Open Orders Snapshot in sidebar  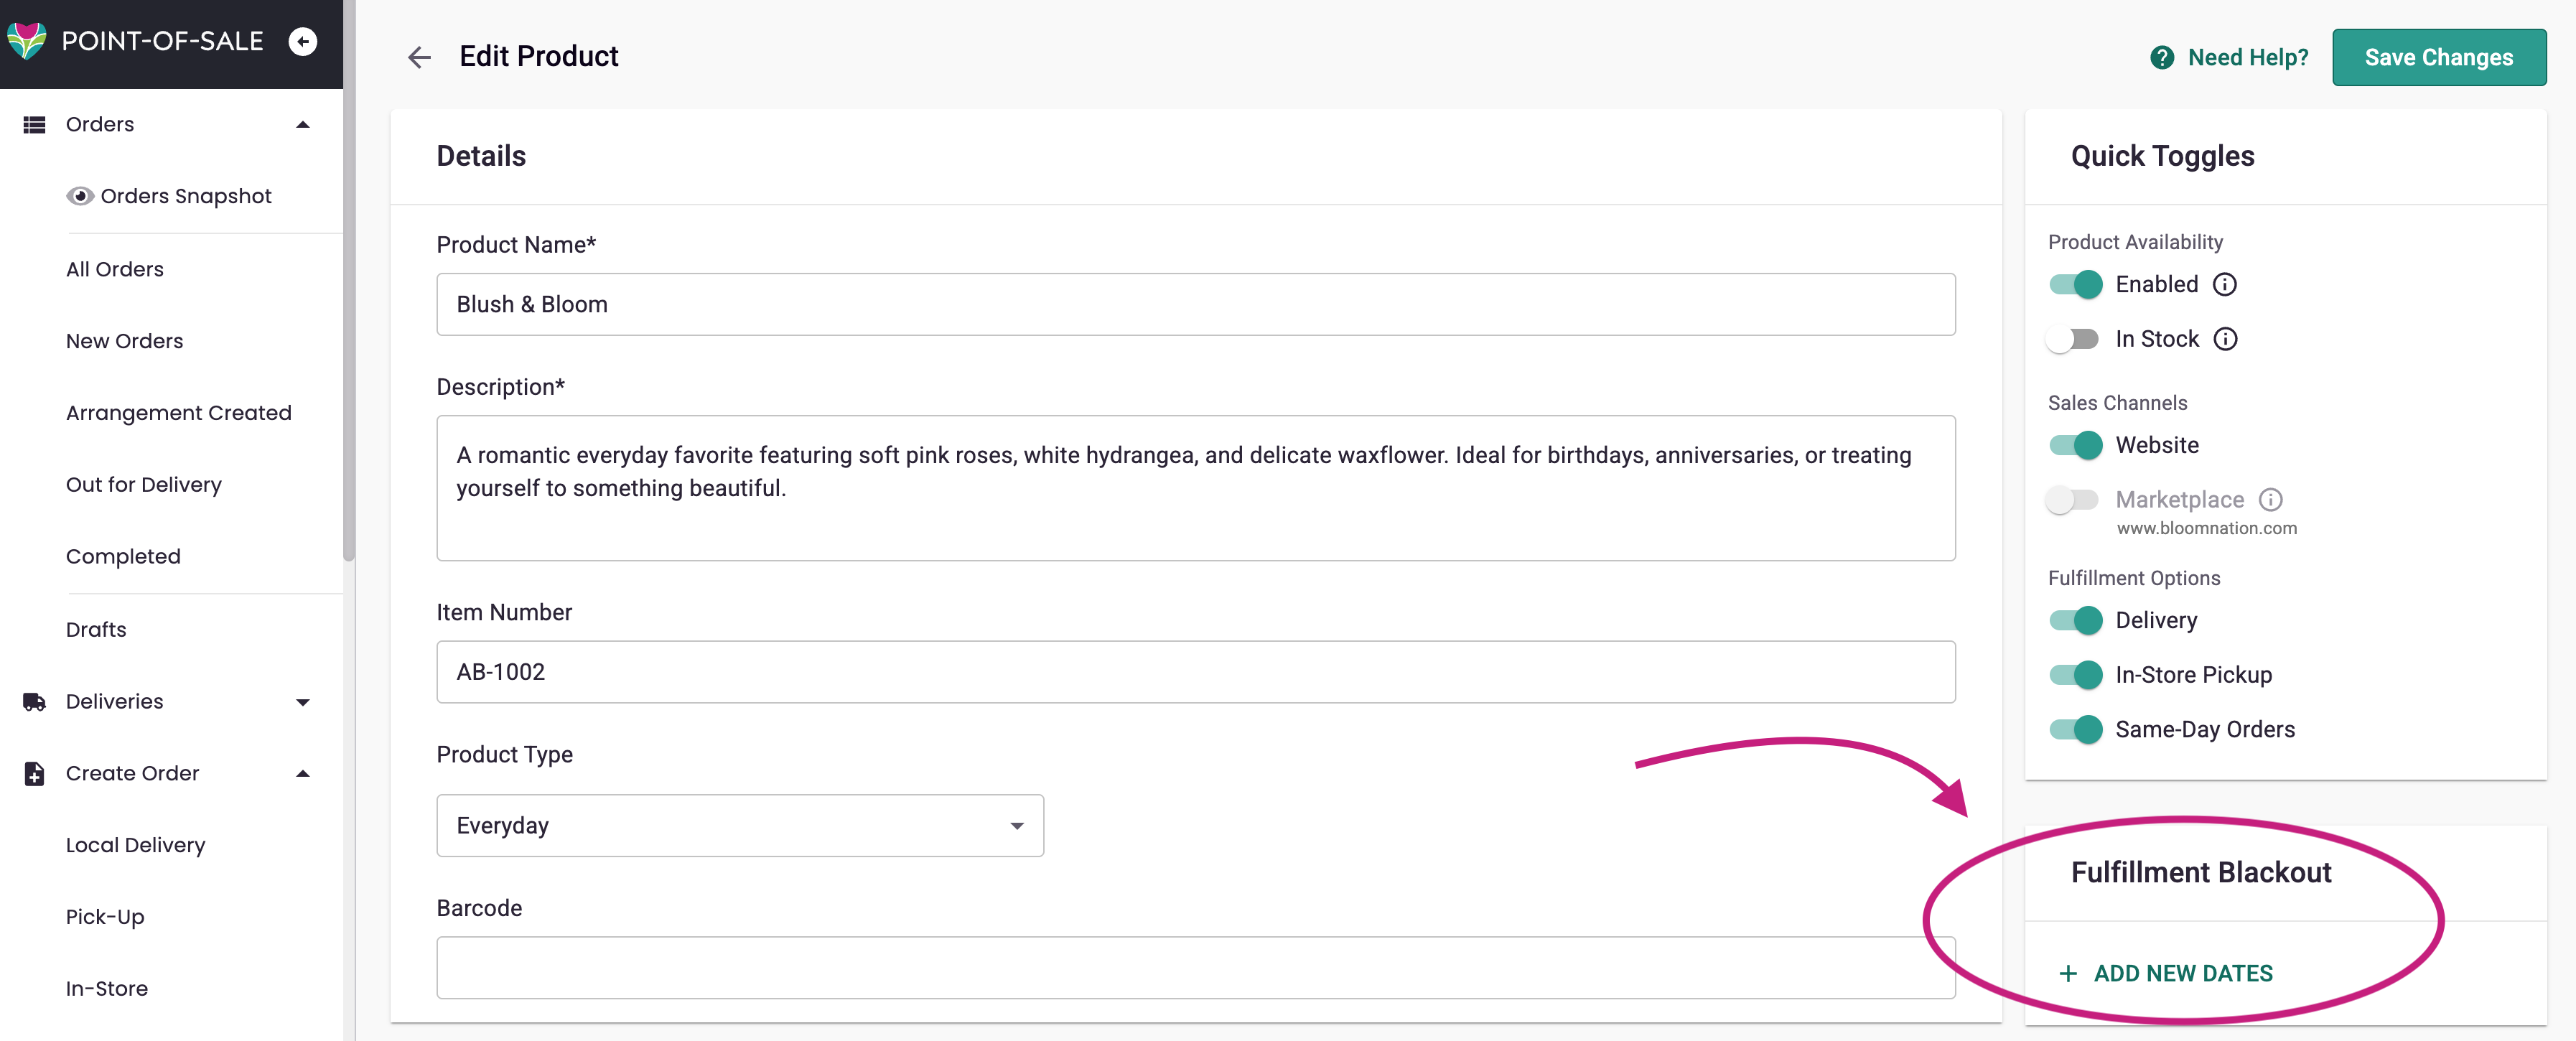pos(185,196)
